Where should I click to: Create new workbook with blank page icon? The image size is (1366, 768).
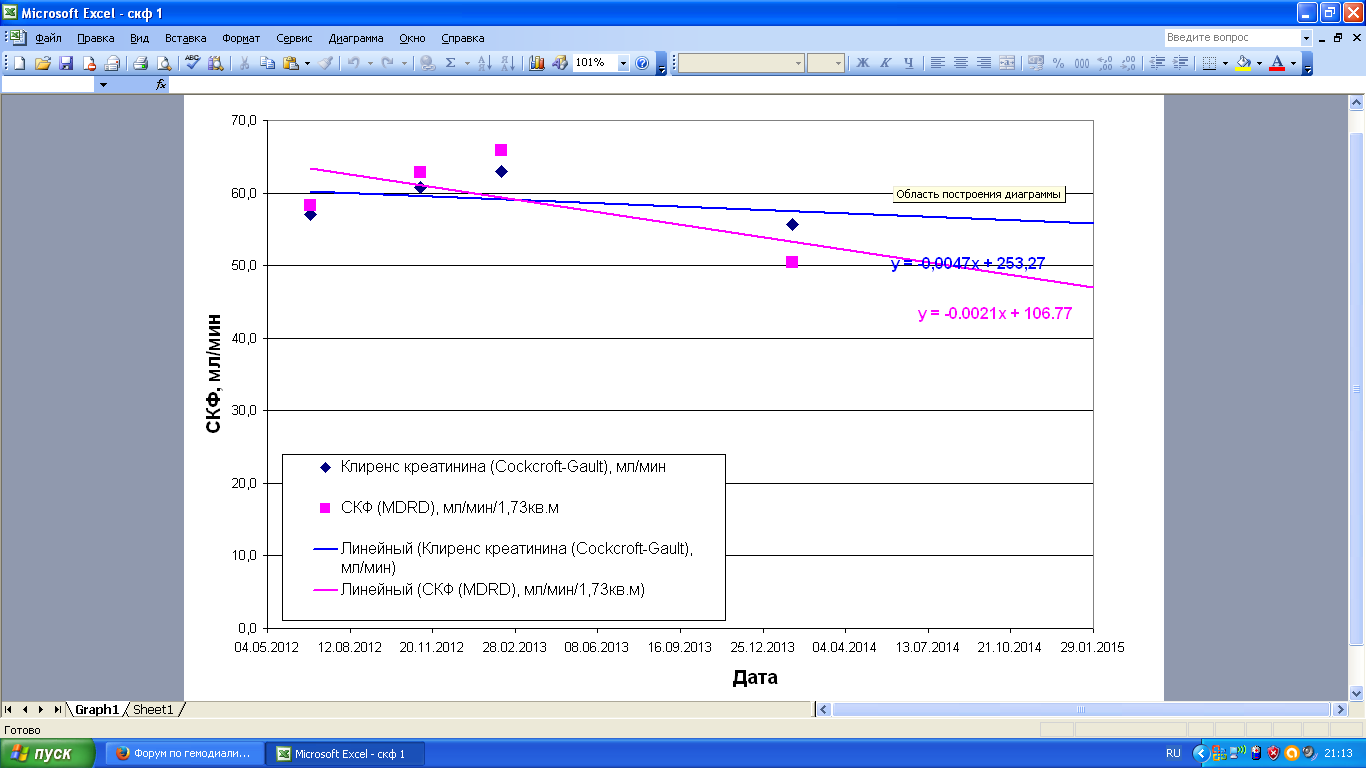[x=20, y=63]
